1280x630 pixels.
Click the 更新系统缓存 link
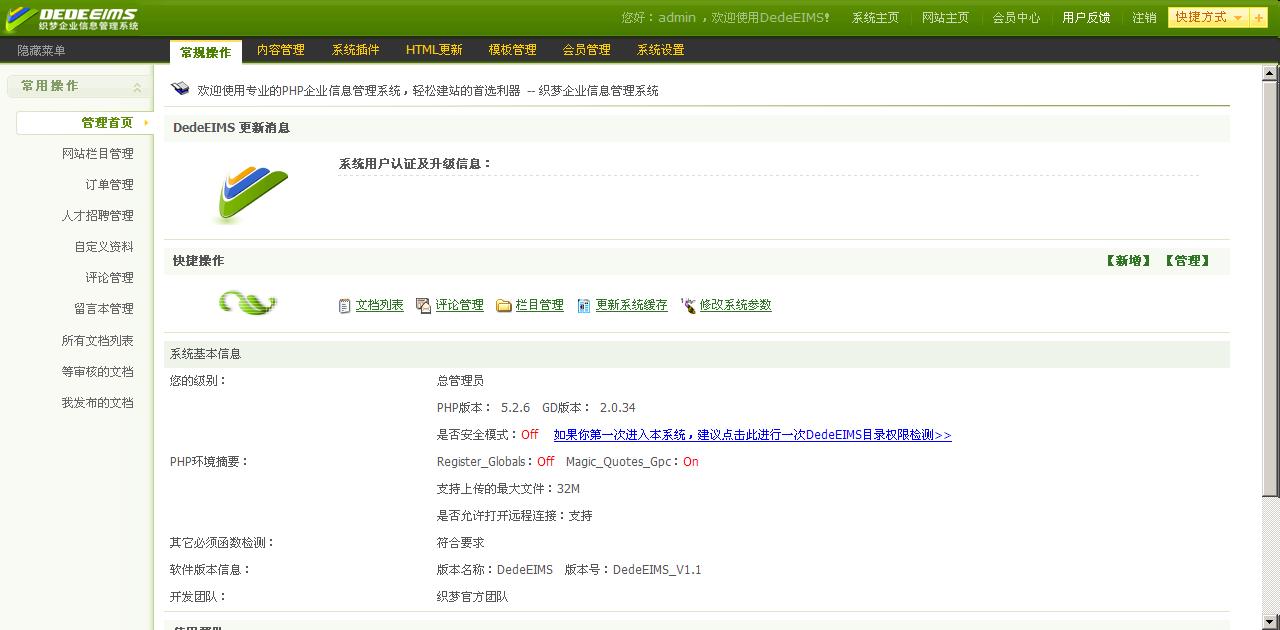click(x=632, y=306)
